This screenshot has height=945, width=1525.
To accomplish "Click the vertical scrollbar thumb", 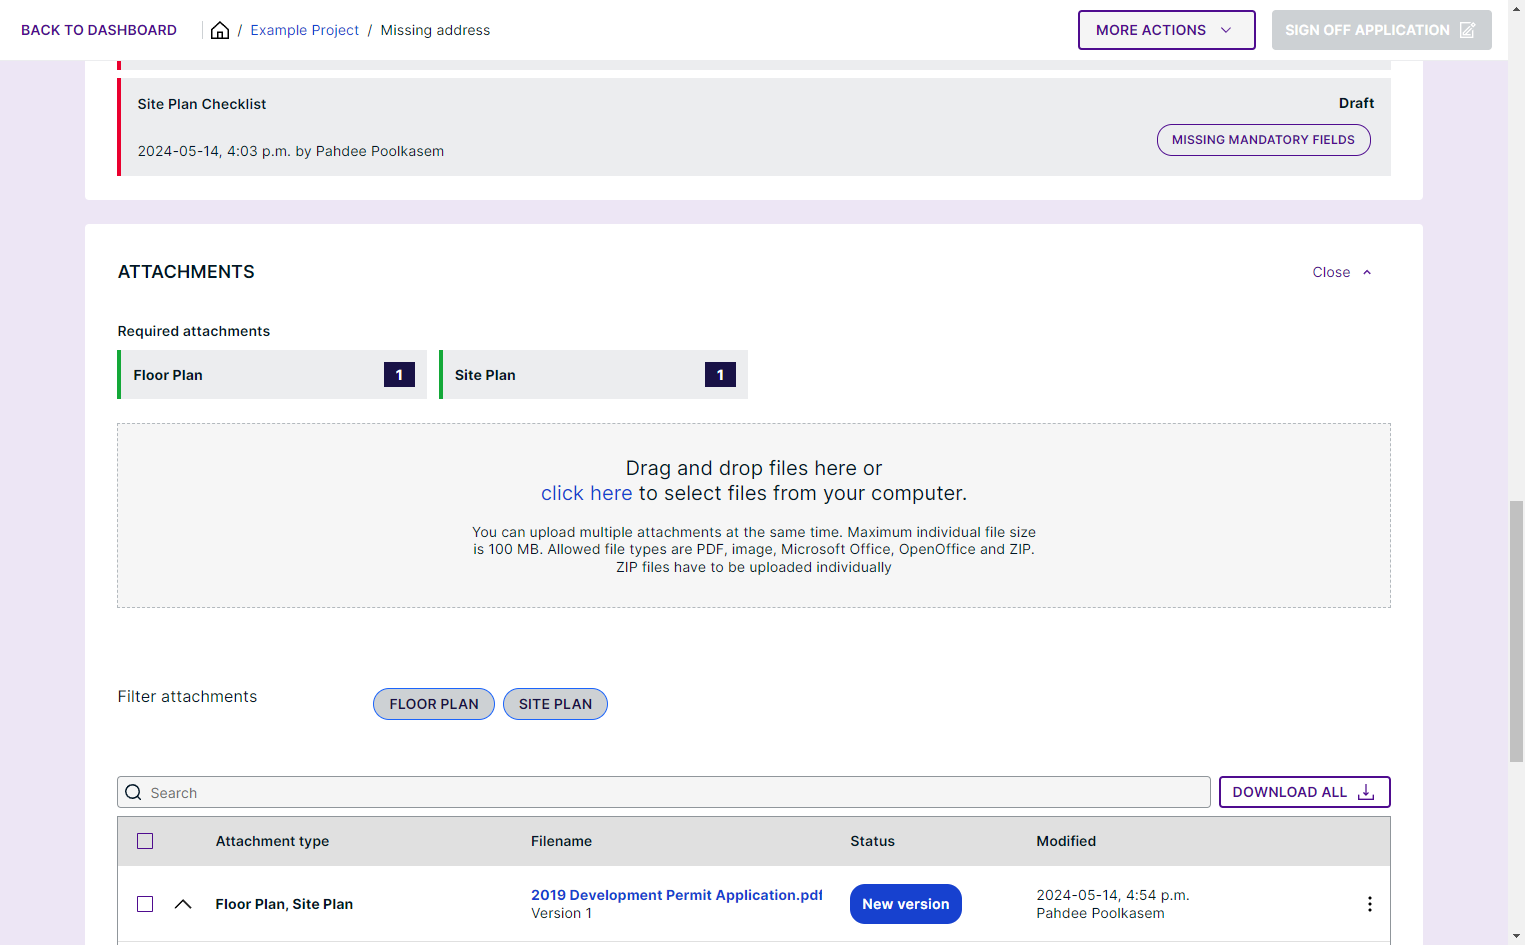I will (1516, 632).
